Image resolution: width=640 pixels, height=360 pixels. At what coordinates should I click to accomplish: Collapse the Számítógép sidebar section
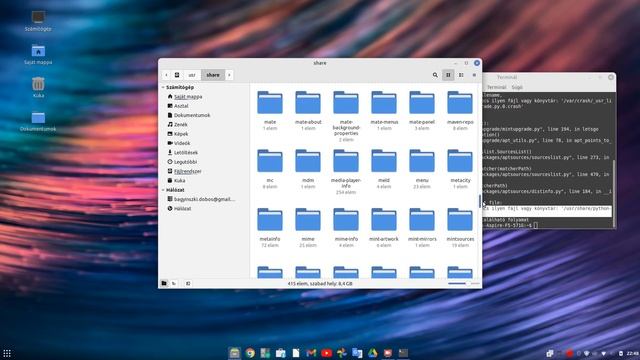pos(163,87)
